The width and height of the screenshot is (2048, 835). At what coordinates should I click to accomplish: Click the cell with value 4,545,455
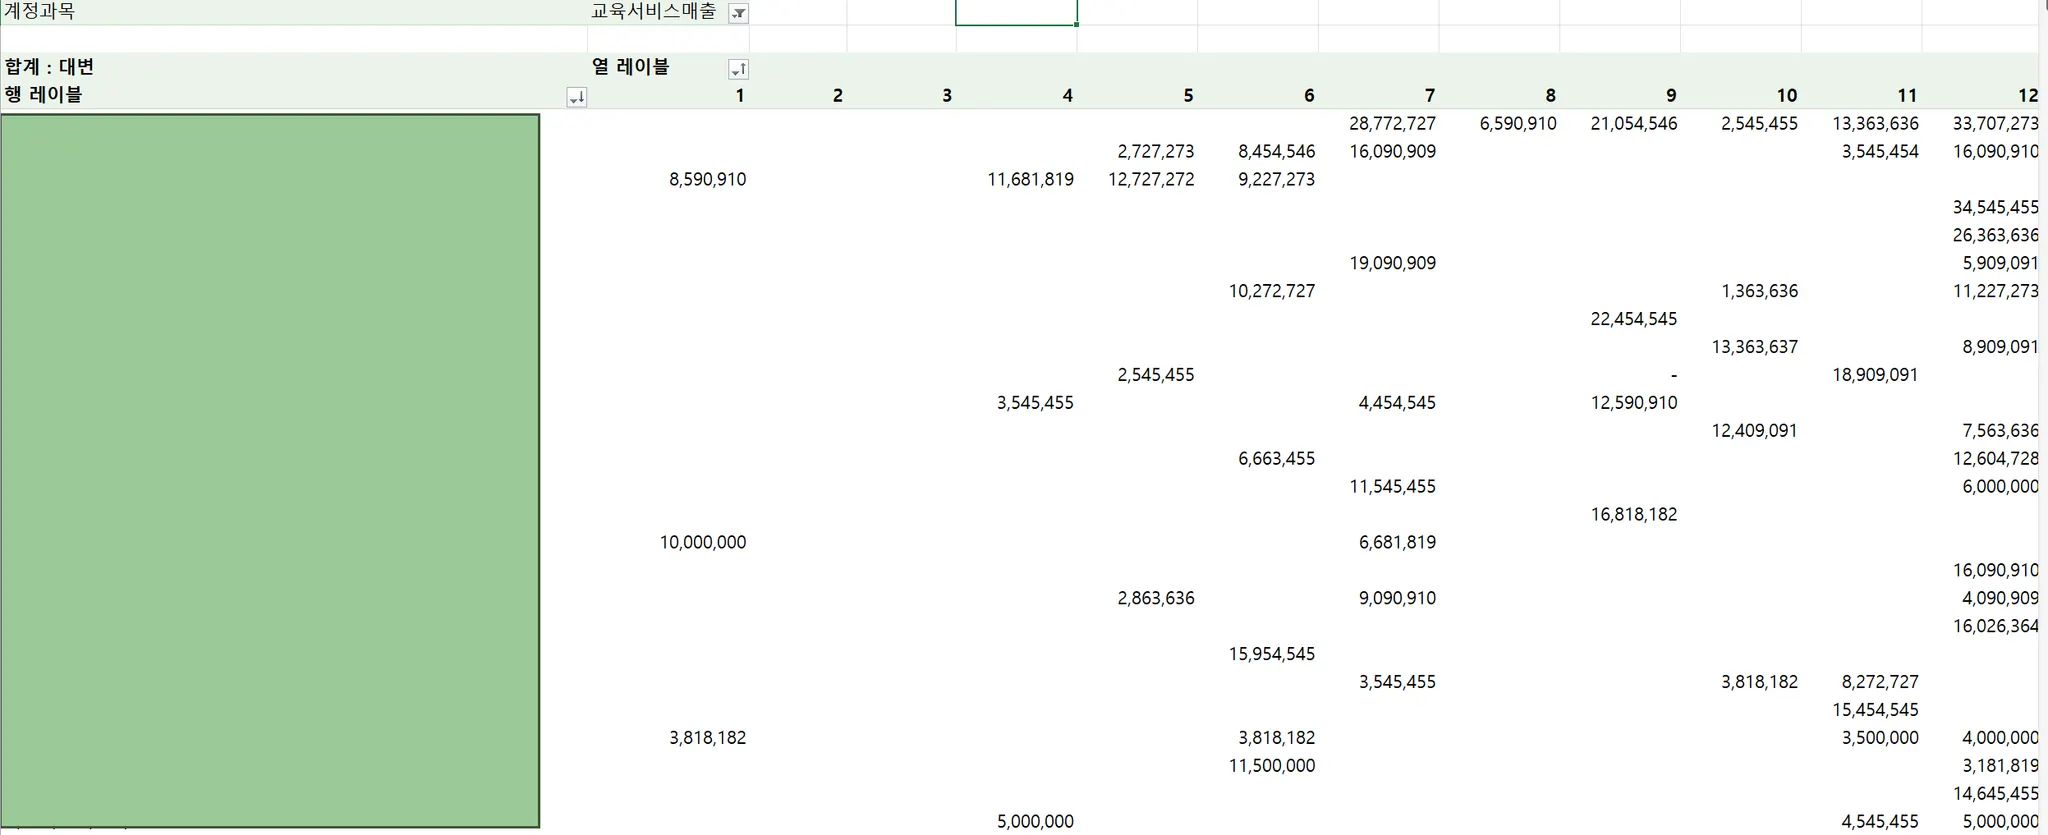tap(1880, 822)
